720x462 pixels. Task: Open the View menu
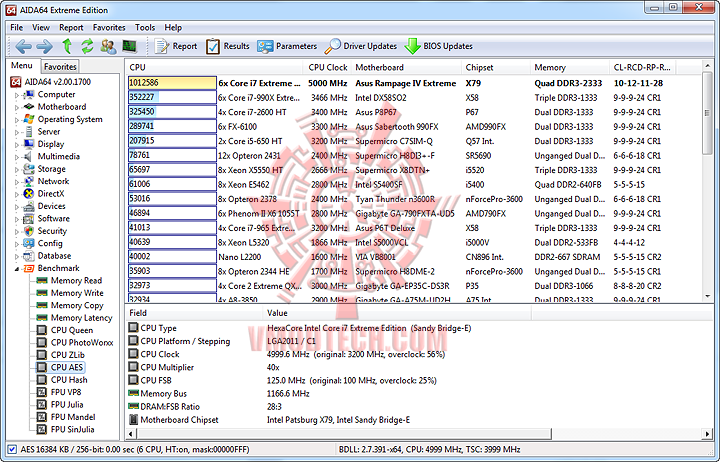(41, 28)
